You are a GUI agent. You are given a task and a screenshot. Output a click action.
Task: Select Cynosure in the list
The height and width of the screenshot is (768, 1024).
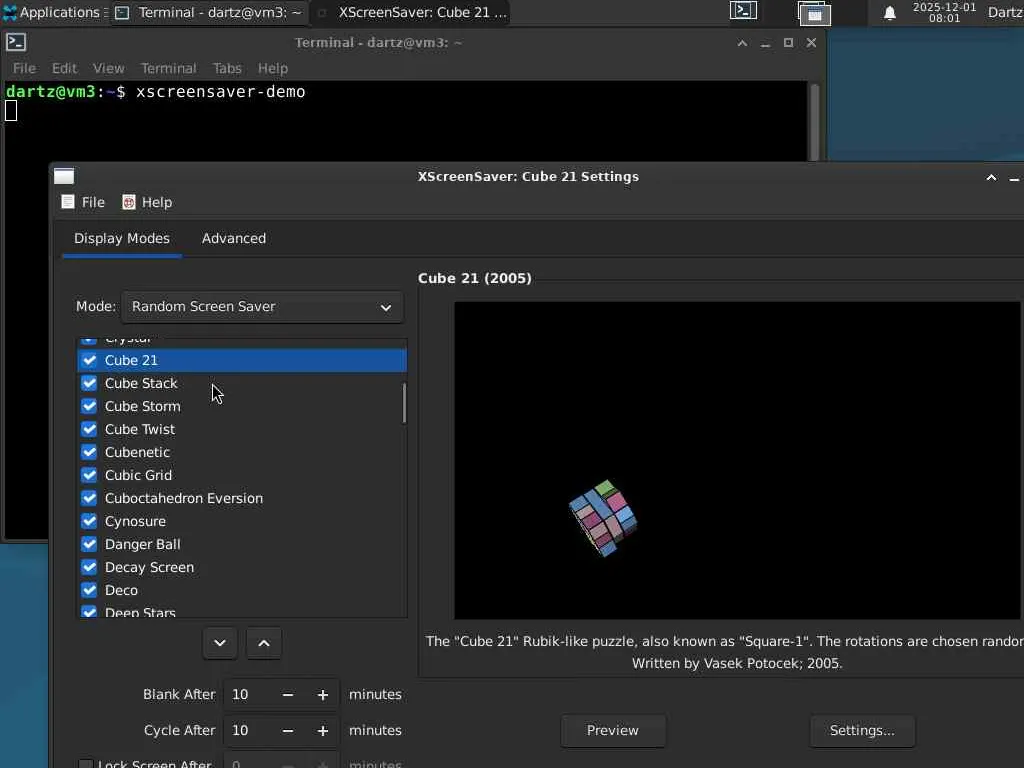click(x=242, y=521)
